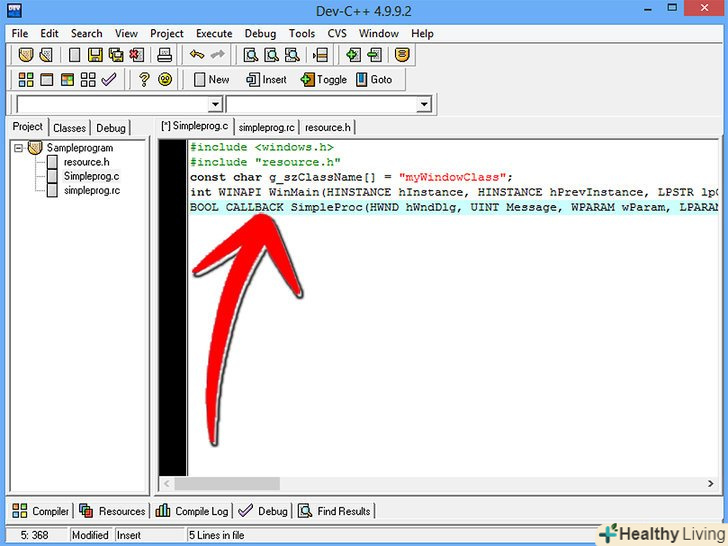Click the Redo arrow icon
The height and width of the screenshot is (546, 728).
coord(217,55)
